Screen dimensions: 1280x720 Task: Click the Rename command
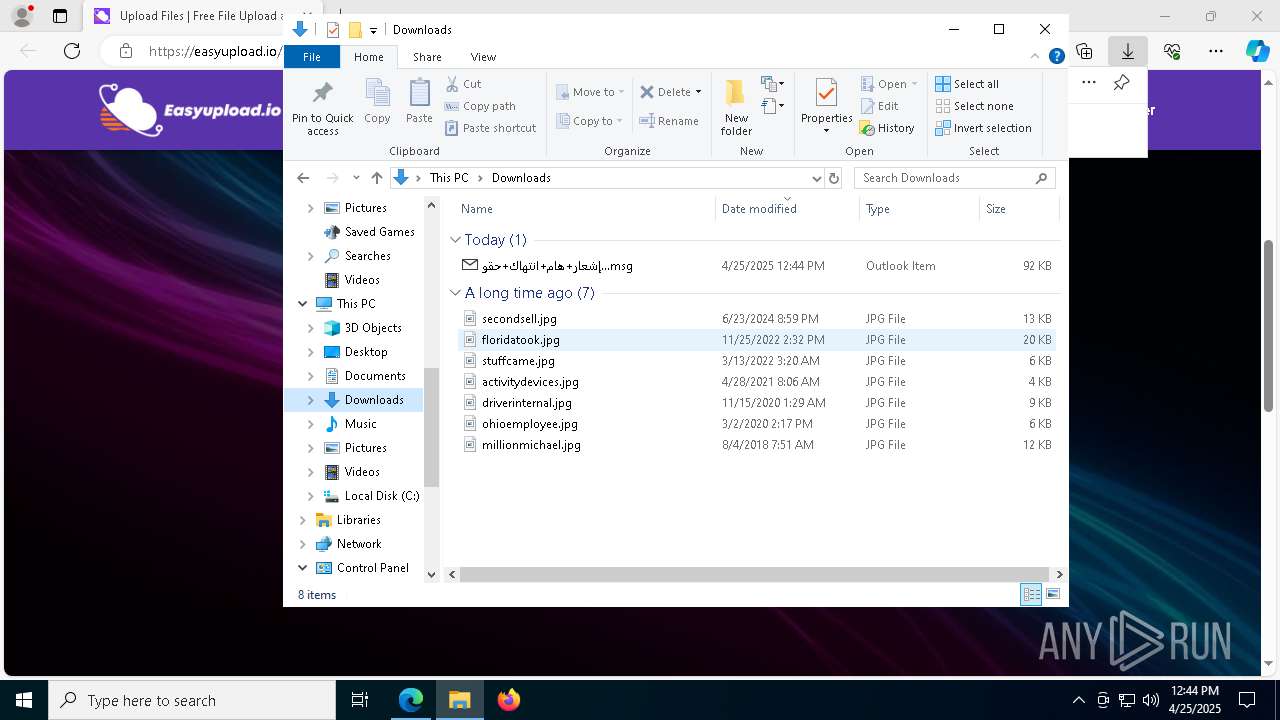(x=669, y=121)
